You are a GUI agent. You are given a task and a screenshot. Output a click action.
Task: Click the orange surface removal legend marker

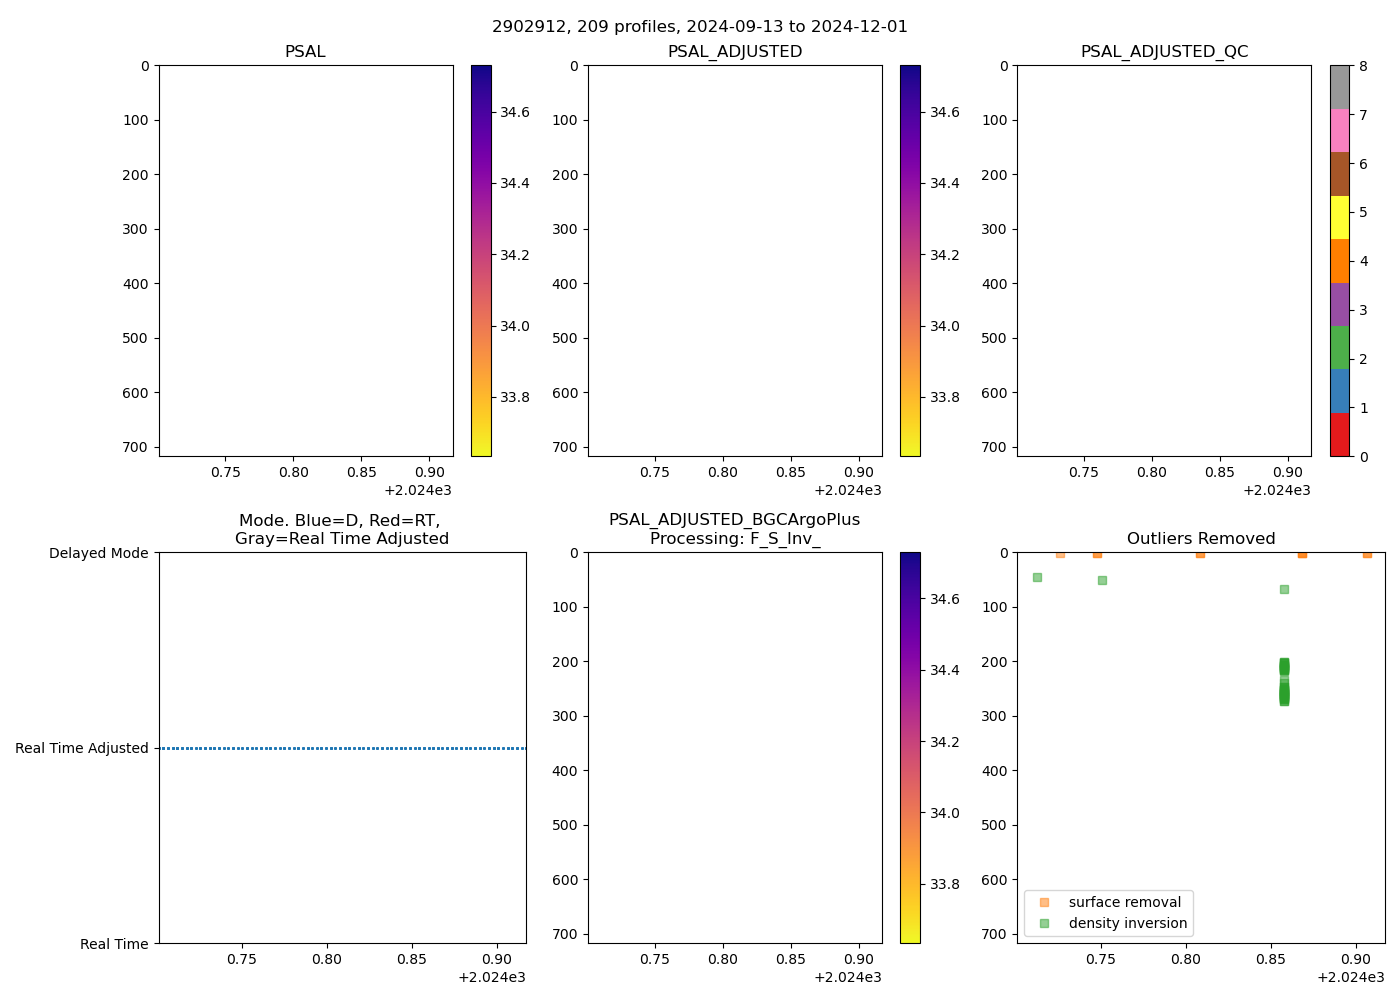coord(1044,902)
